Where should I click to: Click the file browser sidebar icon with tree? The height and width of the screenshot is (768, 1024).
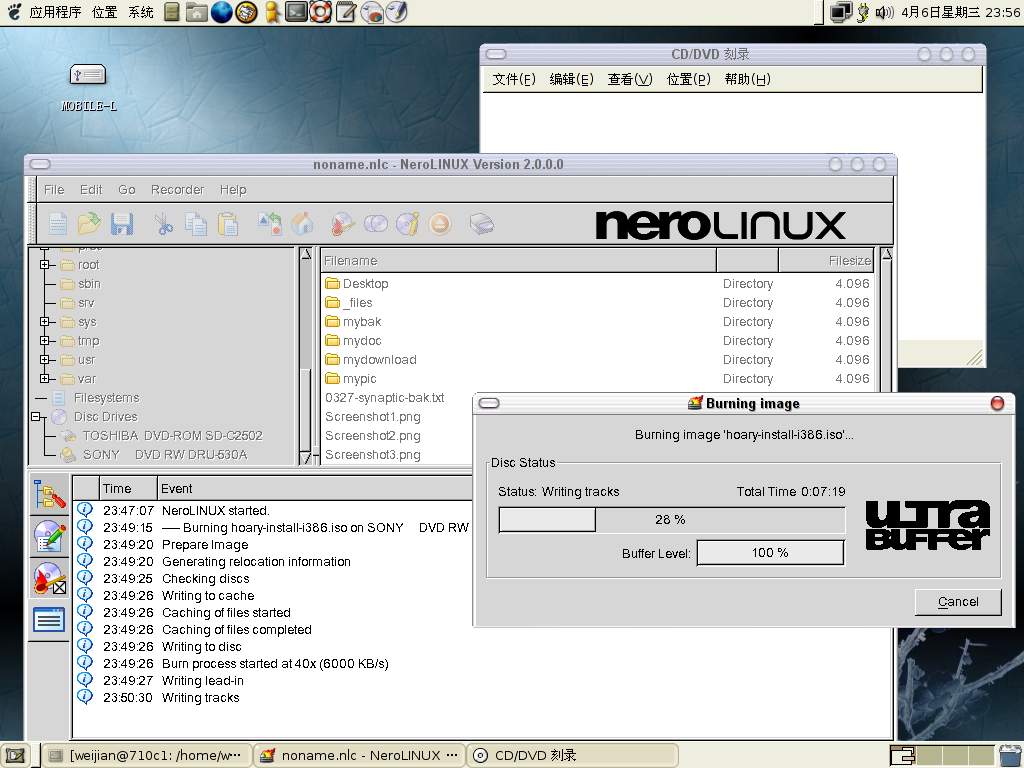[50, 495]
